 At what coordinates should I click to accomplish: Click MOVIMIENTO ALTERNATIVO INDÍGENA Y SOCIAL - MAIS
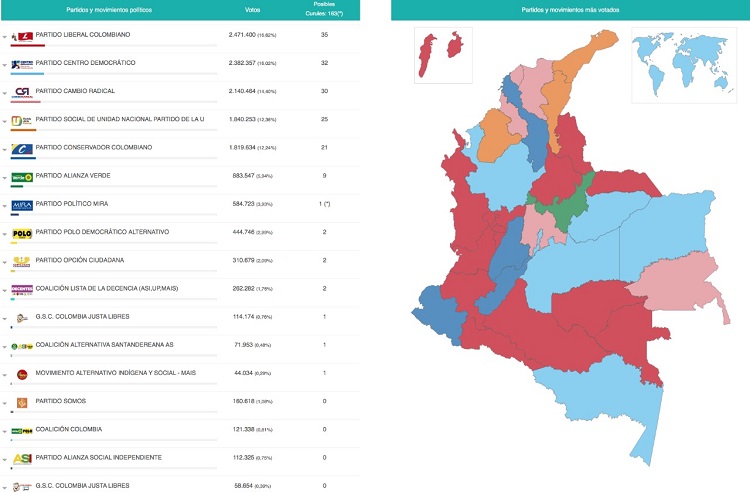[116, 373]
